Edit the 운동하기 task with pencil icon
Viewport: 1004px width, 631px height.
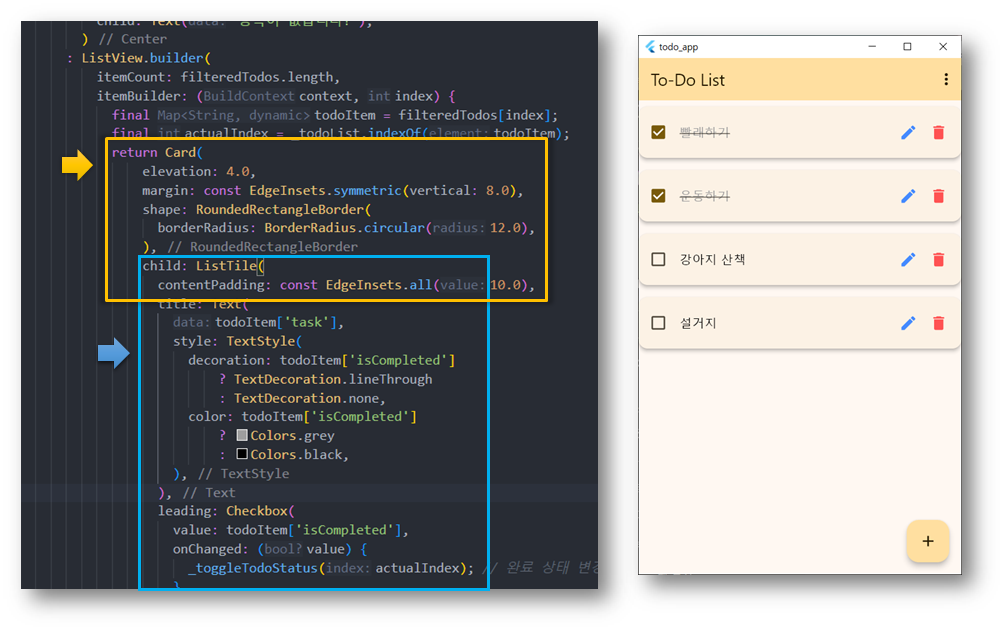pyautogui.click(x=908, y=196)
